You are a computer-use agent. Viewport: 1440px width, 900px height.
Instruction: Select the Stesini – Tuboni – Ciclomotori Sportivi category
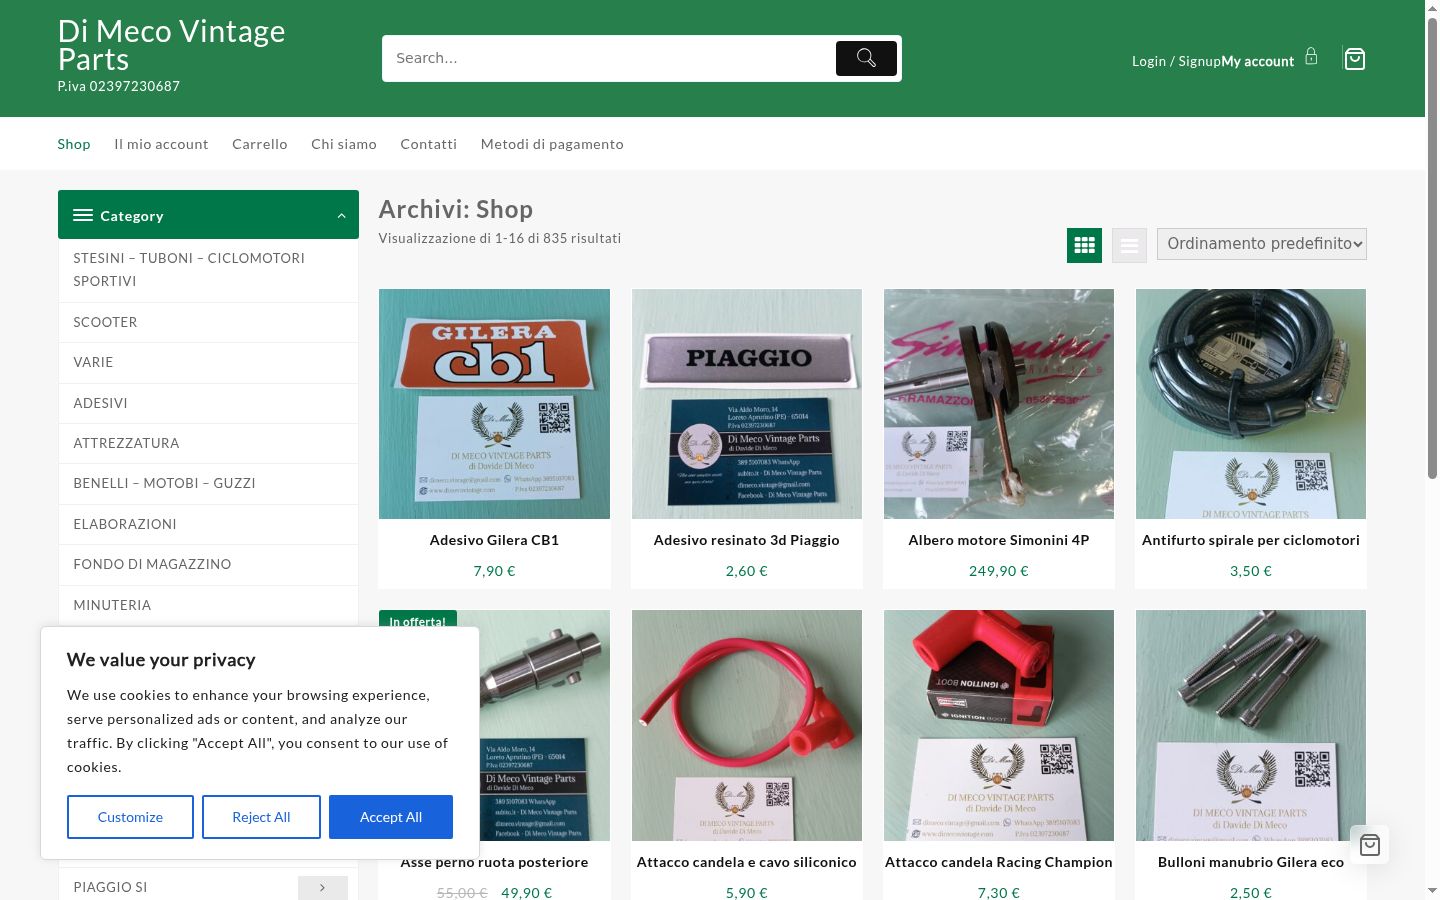[x=208, y=269]
